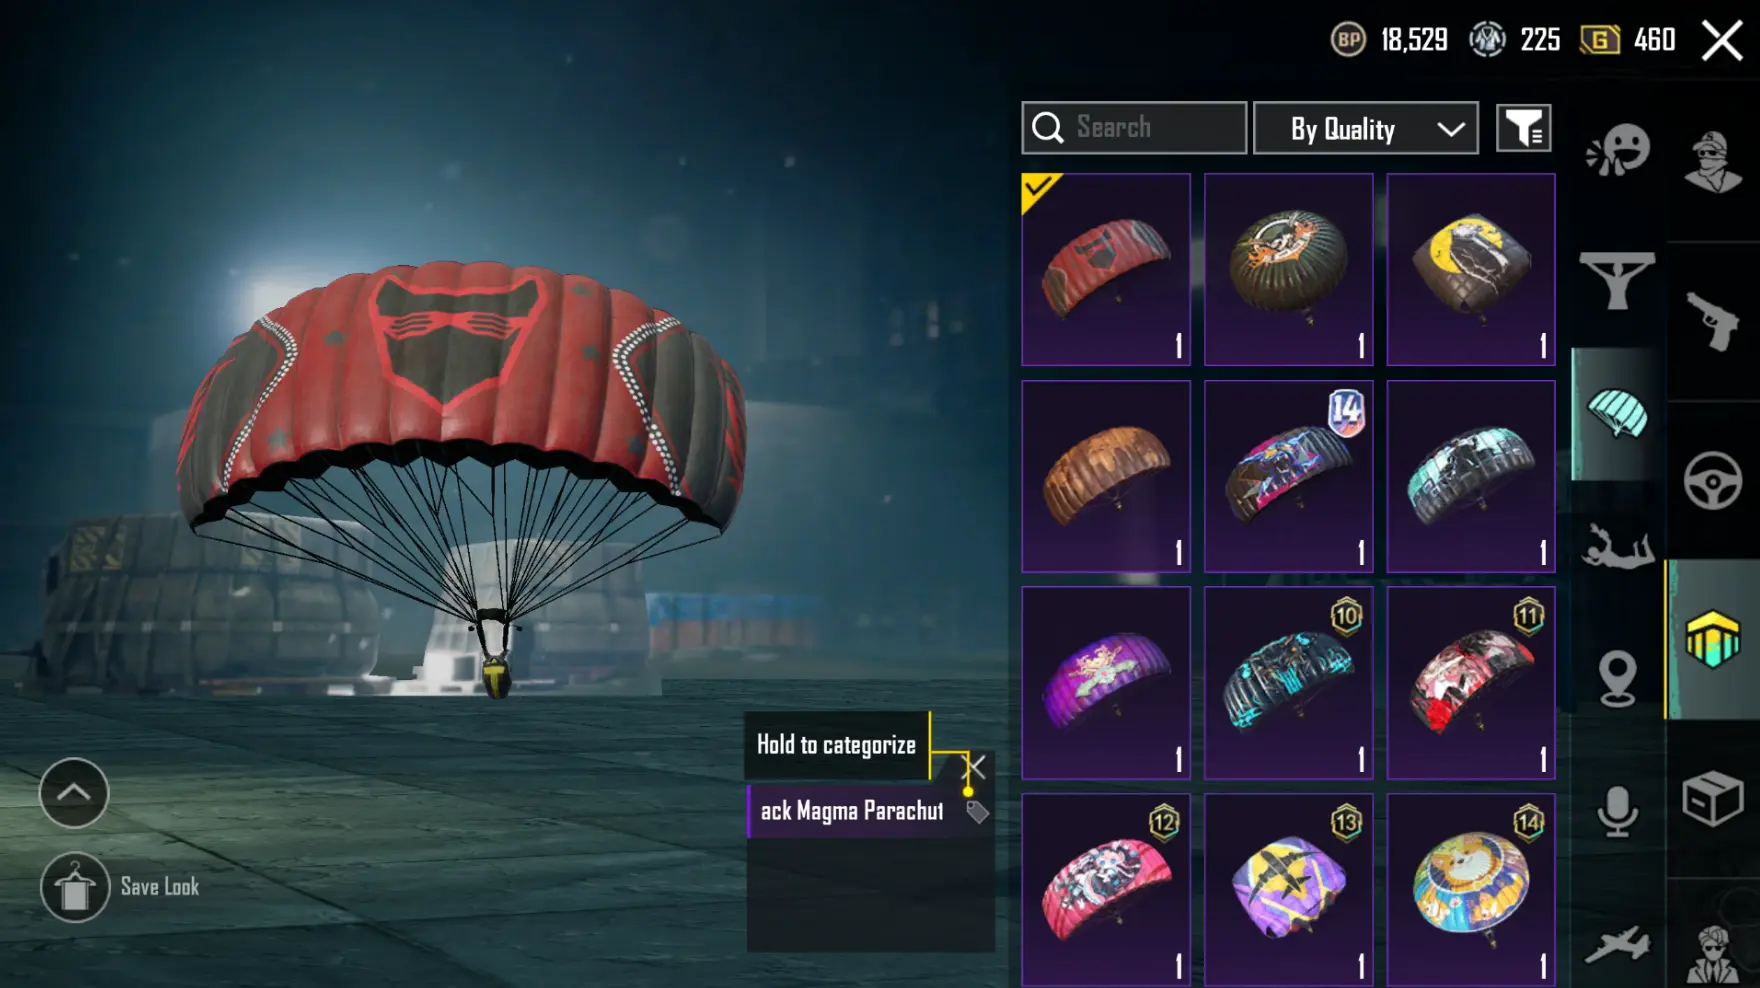Select the handgun weapon skins icon
The height and width of the screenshot is (988, 1760).
click(1713, 320)
